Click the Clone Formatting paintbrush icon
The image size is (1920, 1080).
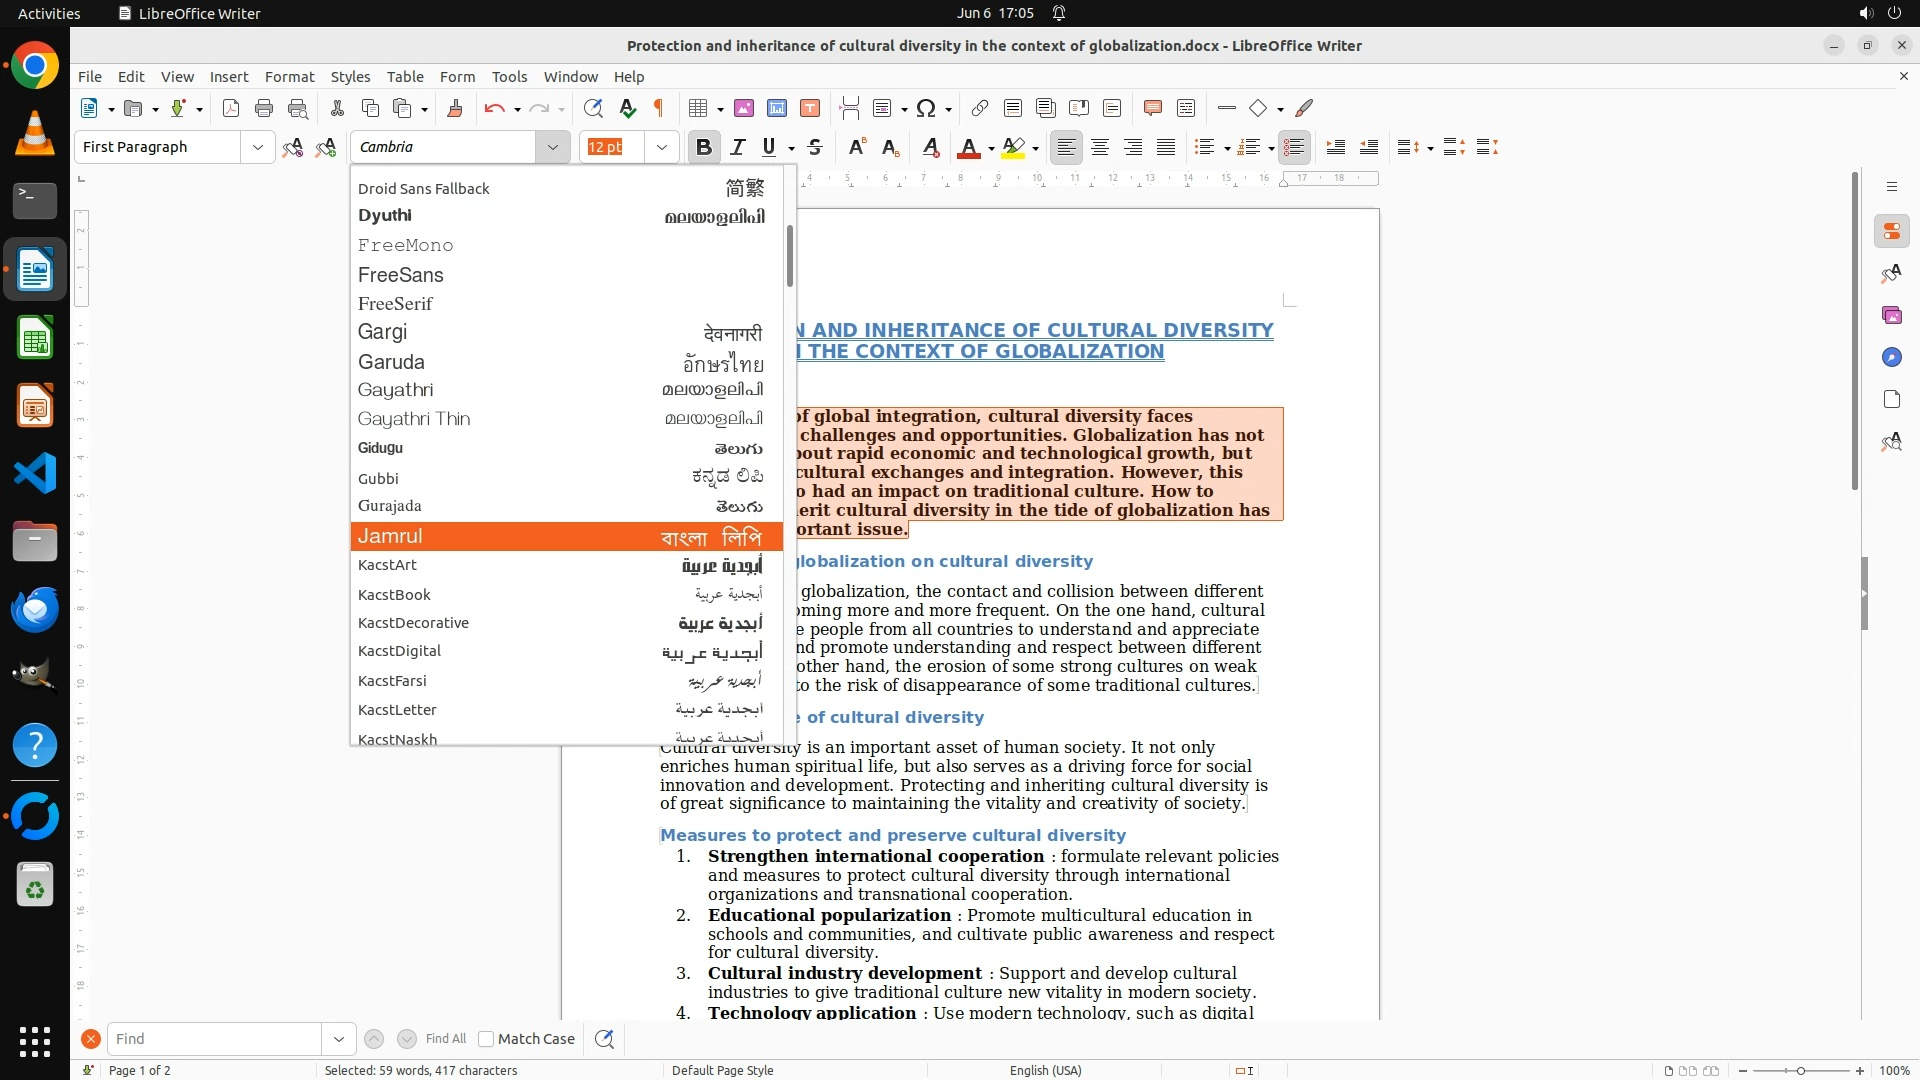(455, 108)
